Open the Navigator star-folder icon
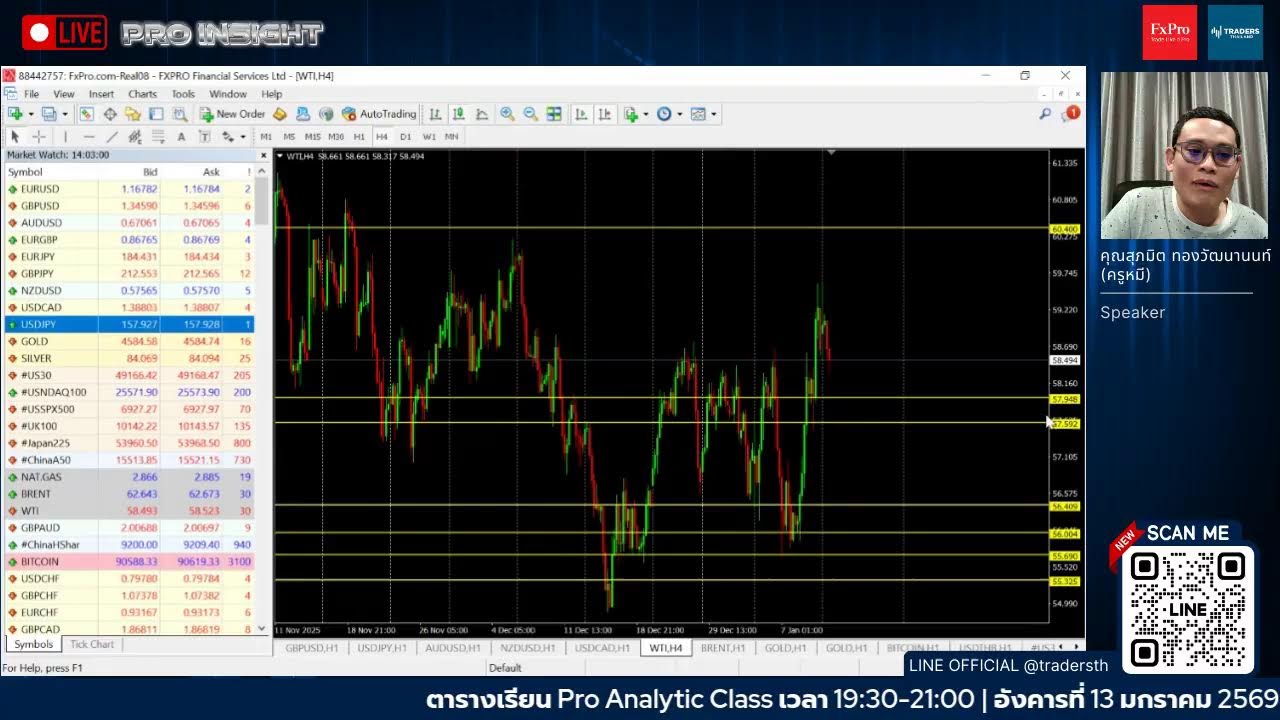The width and height of the screenshot is (1280, 720). [x=132, y=114]
